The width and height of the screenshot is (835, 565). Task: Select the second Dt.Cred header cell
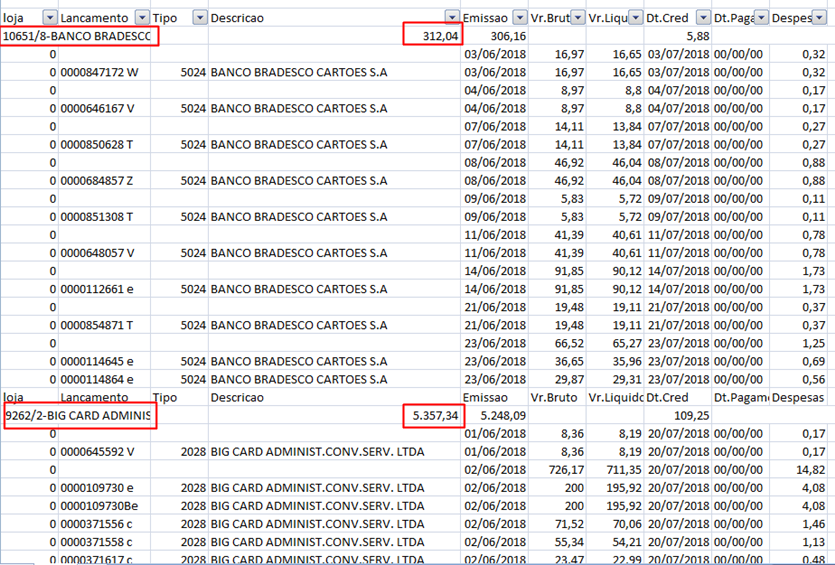click(x=678, y=398)
